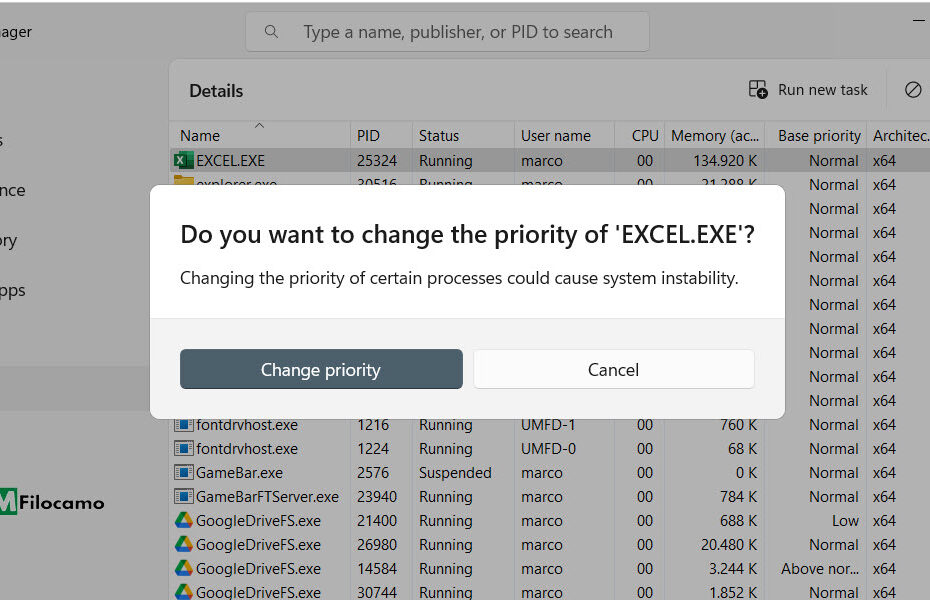Viewport: 930px width, 600px height.
Task: Click the Suspended status of GameBar.exe
Action: (455, 473)
